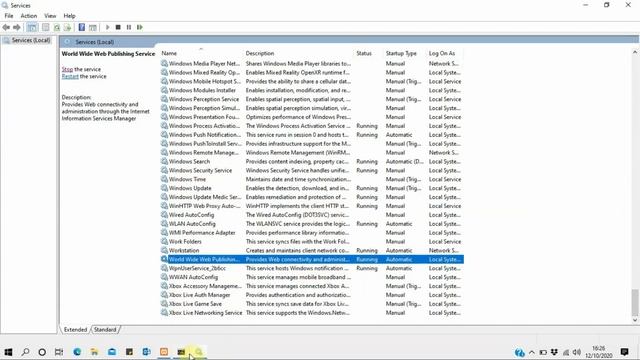Click the gear icon beside Xbox Live Networking Service

[x=164, y=313]
